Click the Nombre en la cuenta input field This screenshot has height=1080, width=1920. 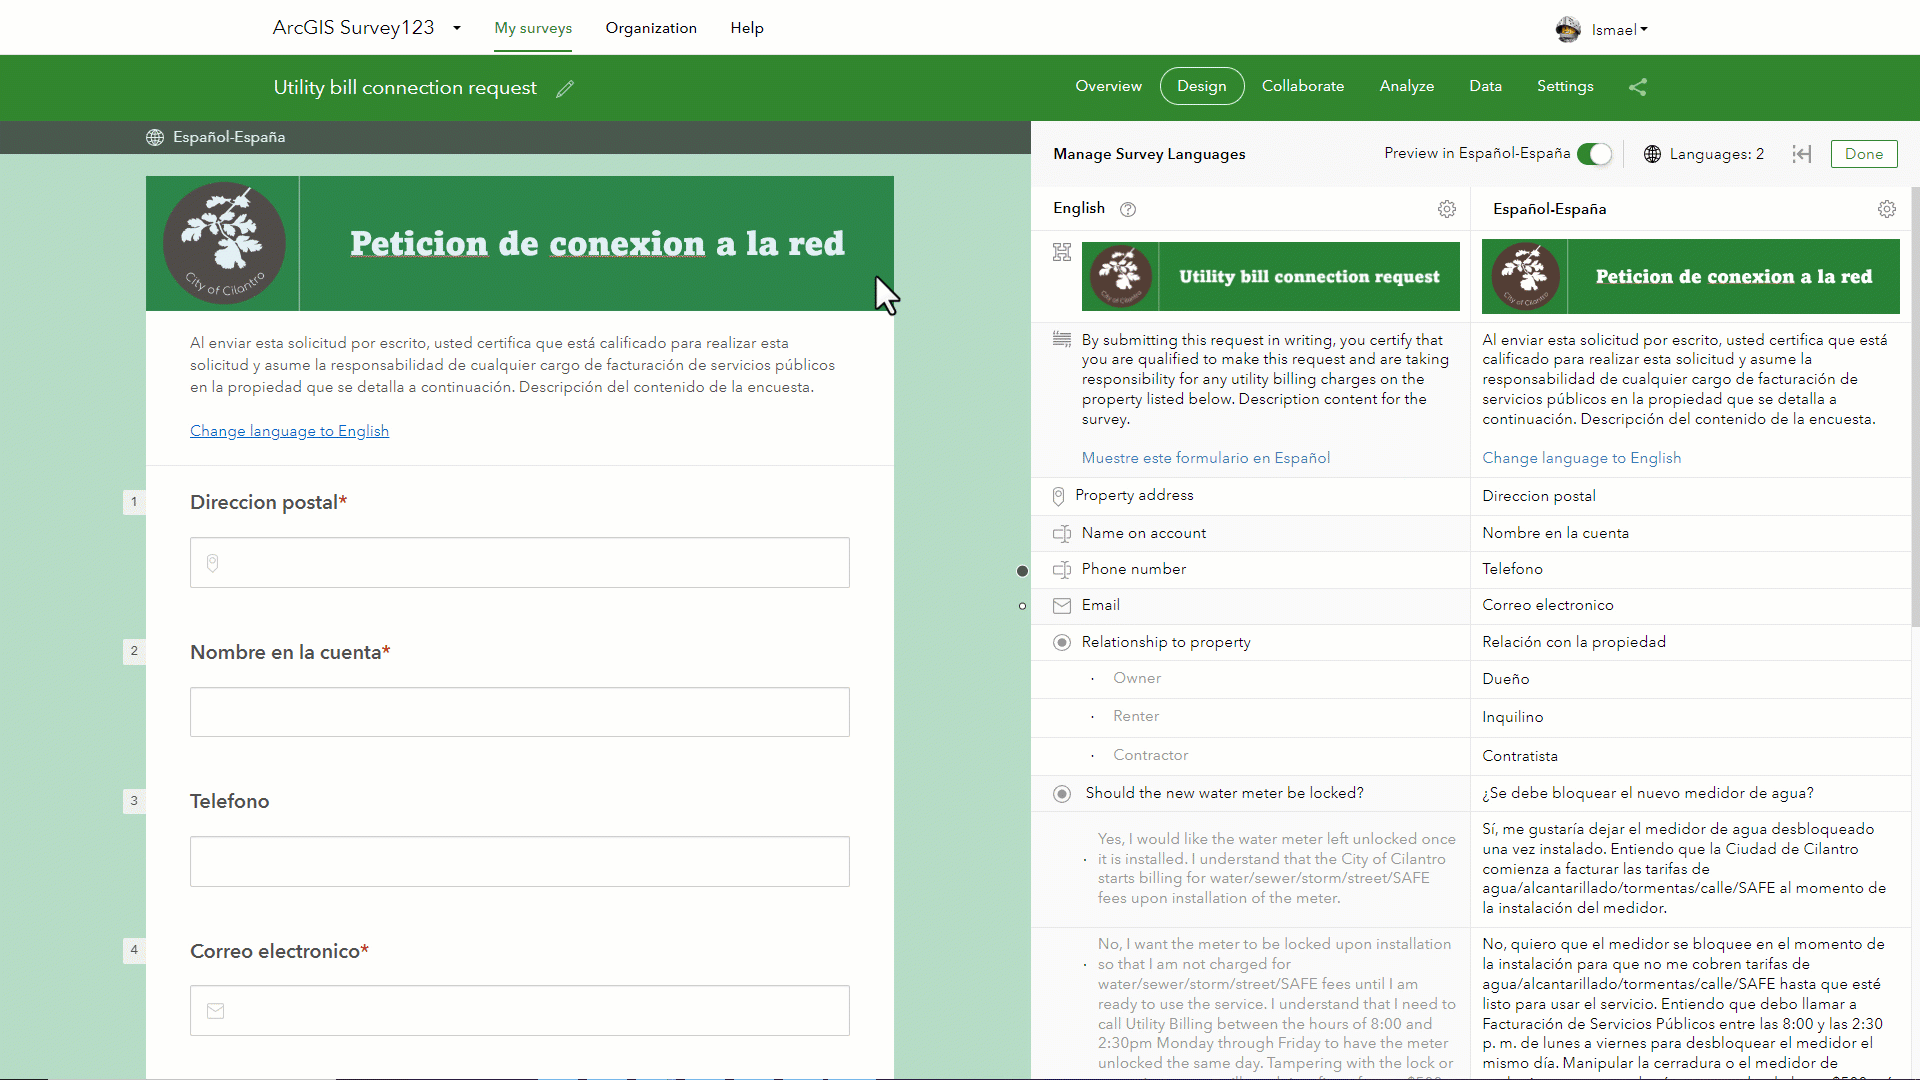tap(519, 712)
